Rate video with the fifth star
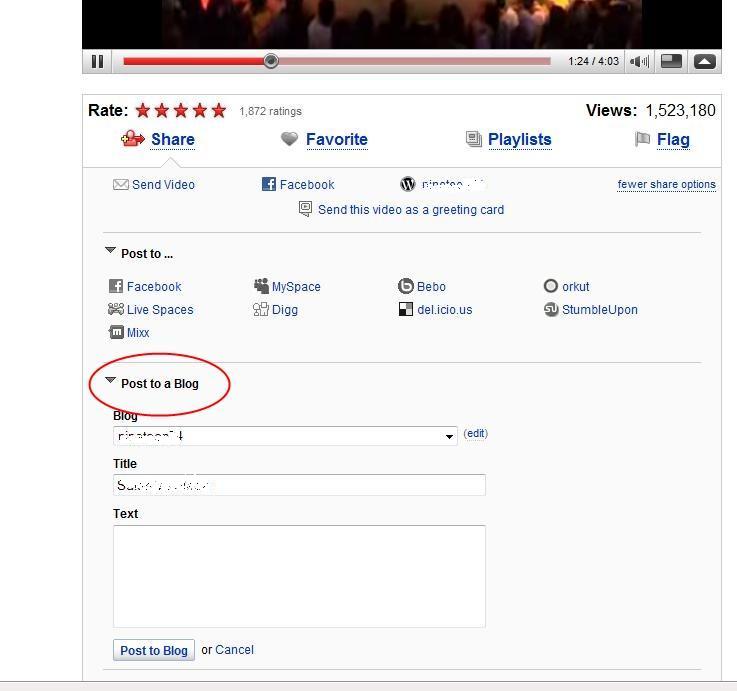The height and width of the screenshot is (691, 737). coord(218,111)
